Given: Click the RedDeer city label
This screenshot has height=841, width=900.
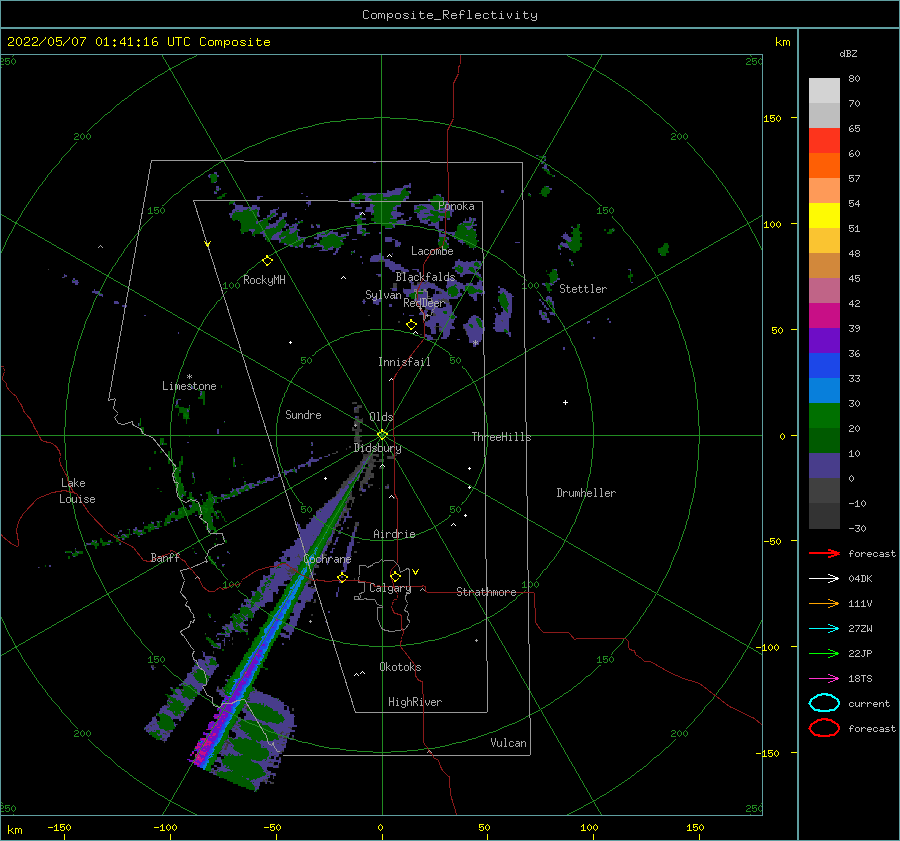Looking at the screenshot, I should click(x=424, y=303).
